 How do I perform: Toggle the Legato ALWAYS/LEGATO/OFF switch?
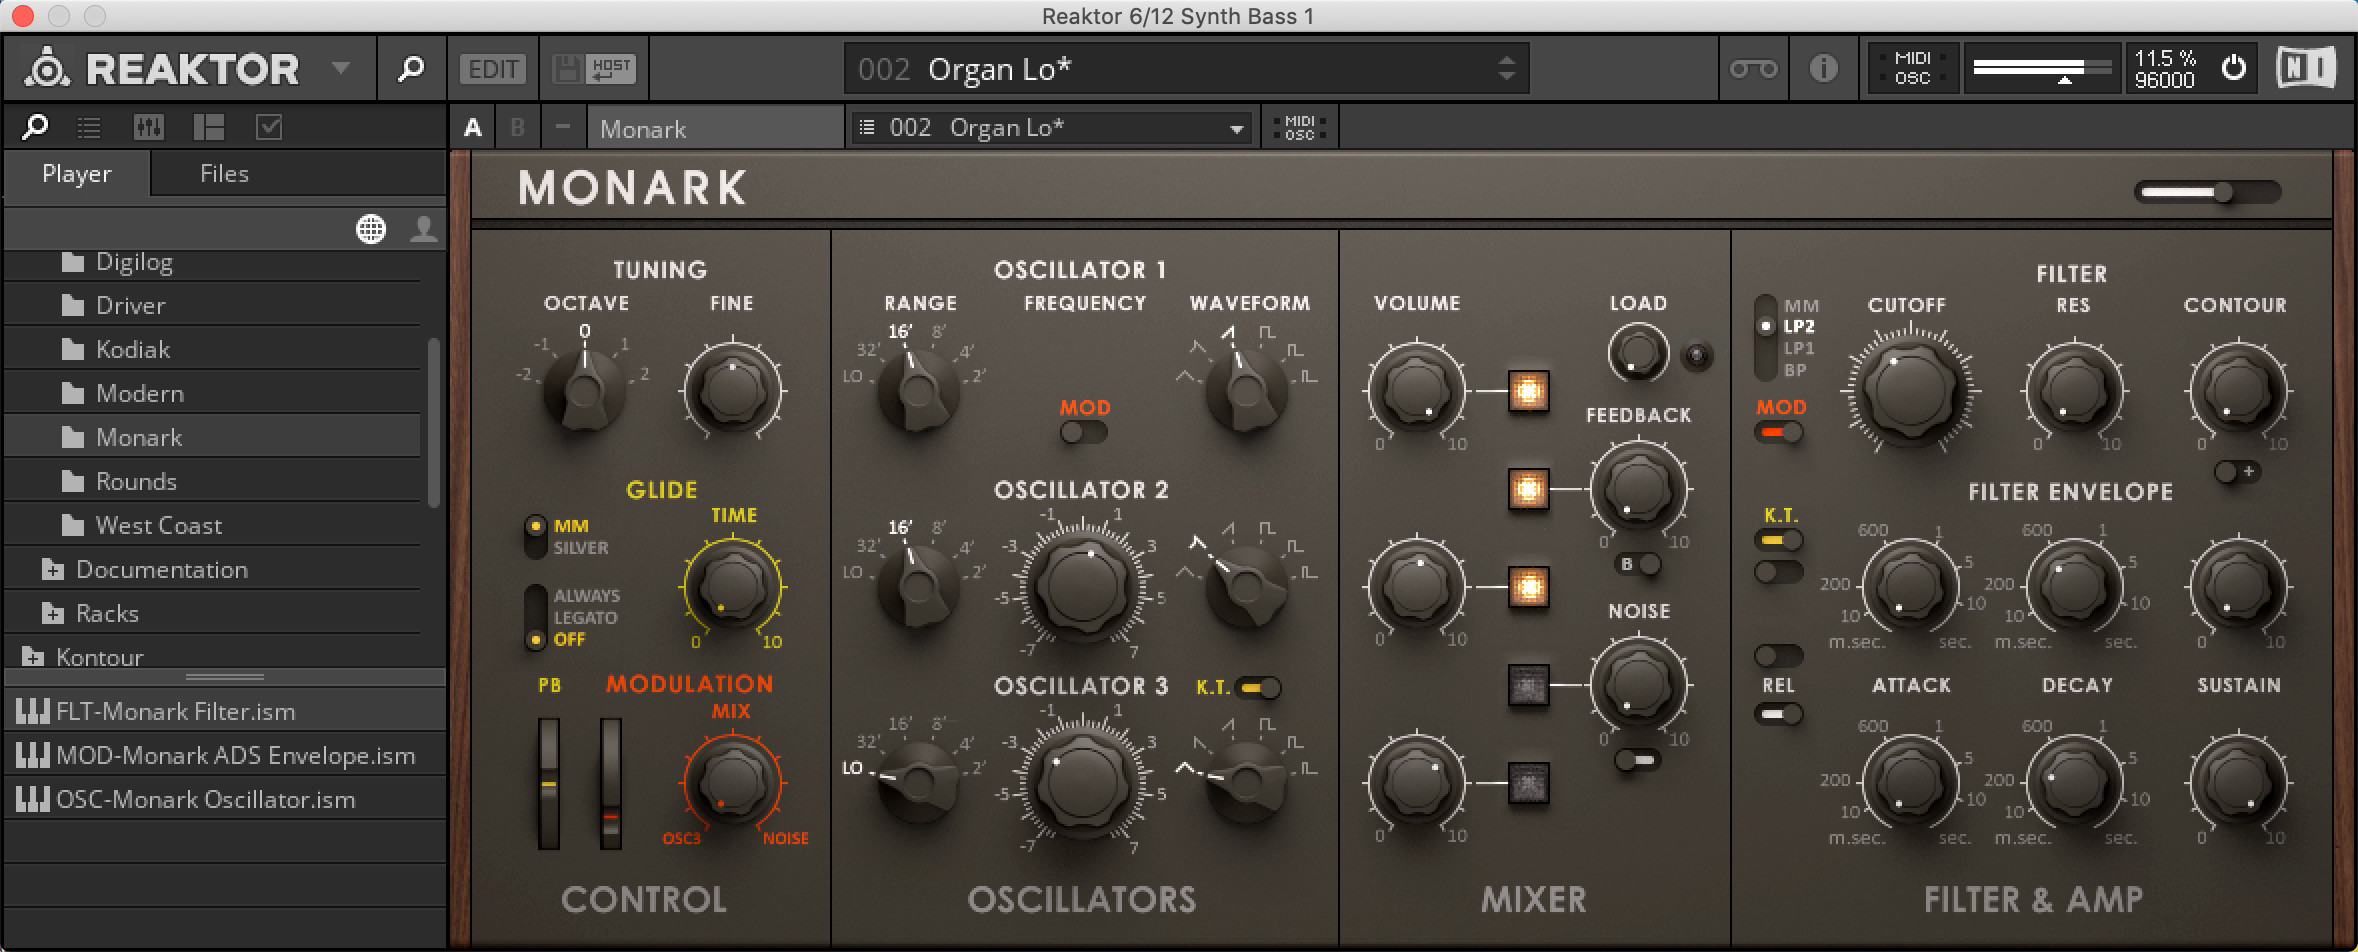(536, 618)
